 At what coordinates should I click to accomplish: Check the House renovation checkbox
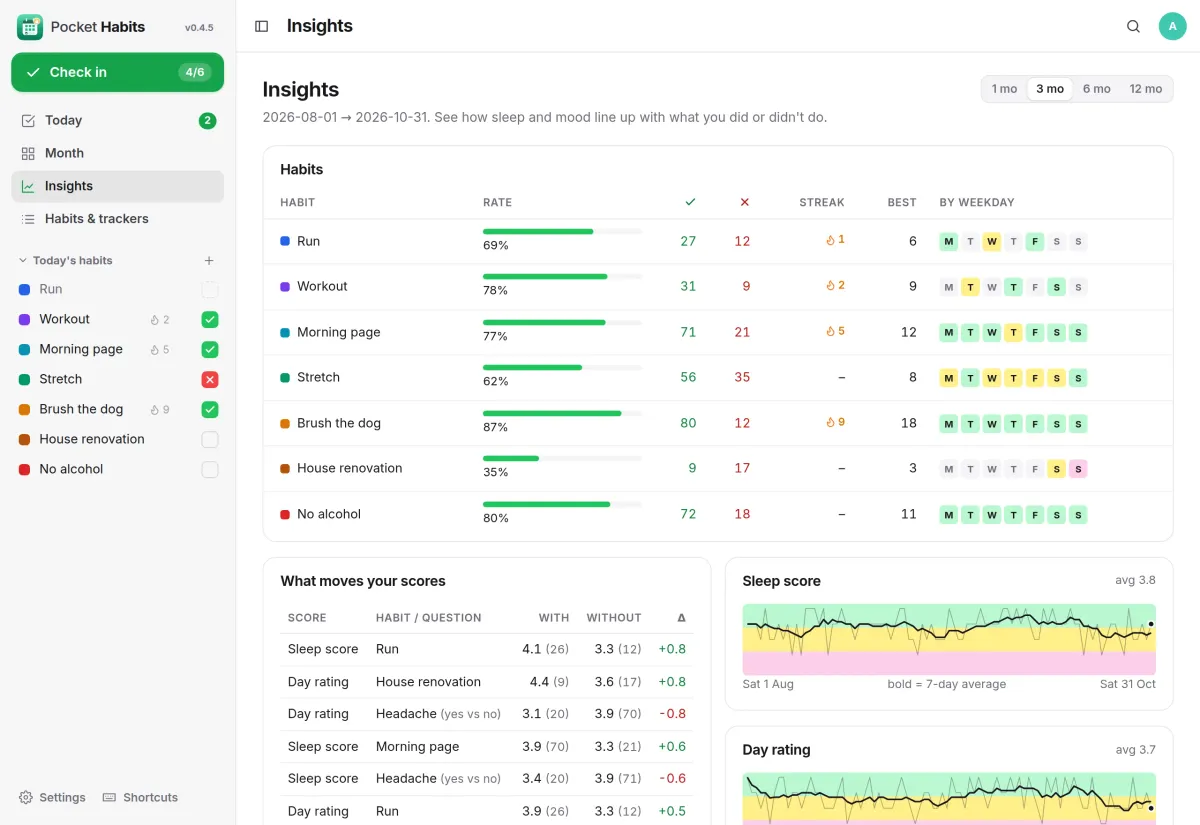[x=210, y=440]
